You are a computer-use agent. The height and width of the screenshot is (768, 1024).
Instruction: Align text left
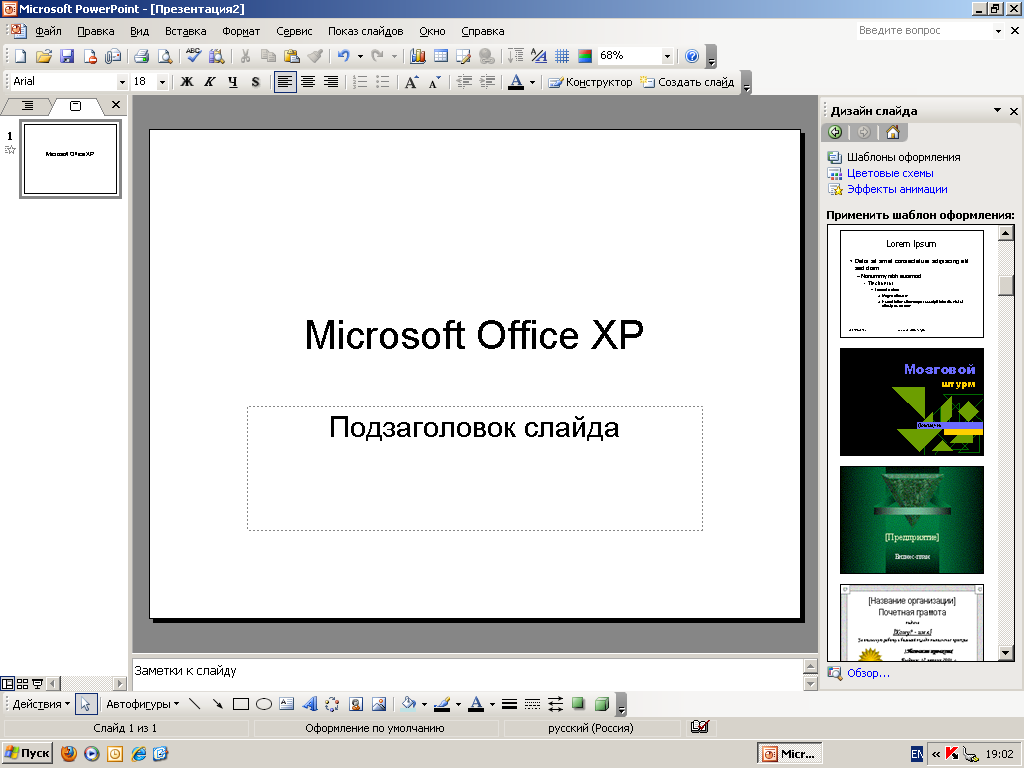pos(285,82)
